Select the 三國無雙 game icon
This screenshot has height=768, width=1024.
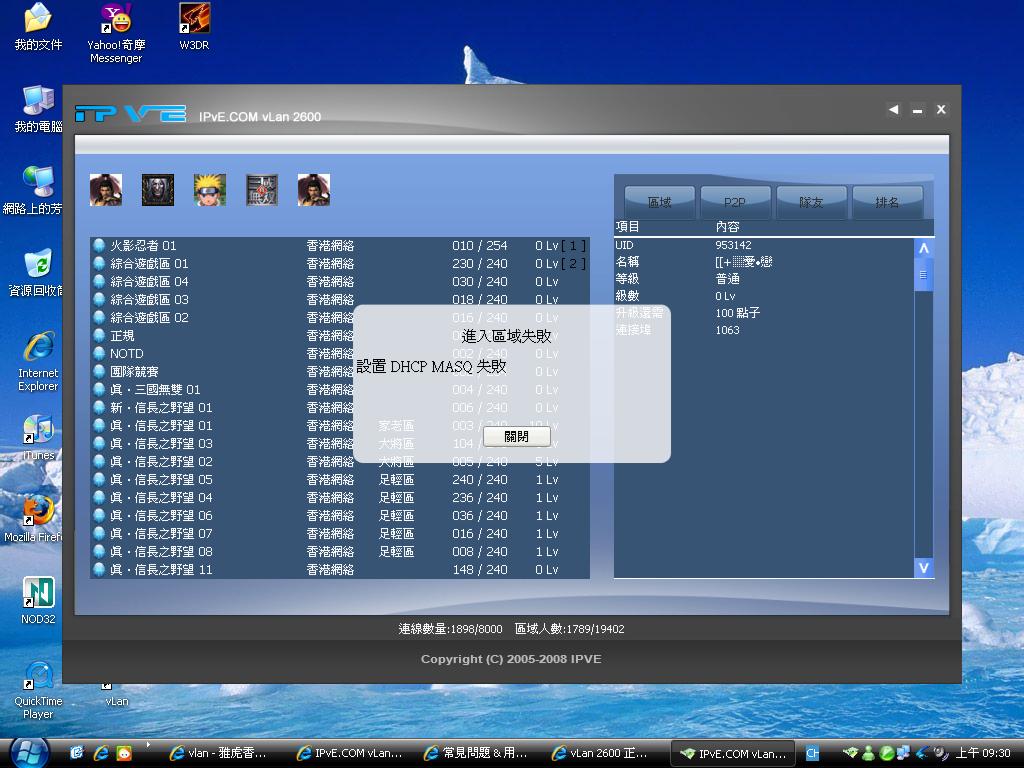[262, 189]
